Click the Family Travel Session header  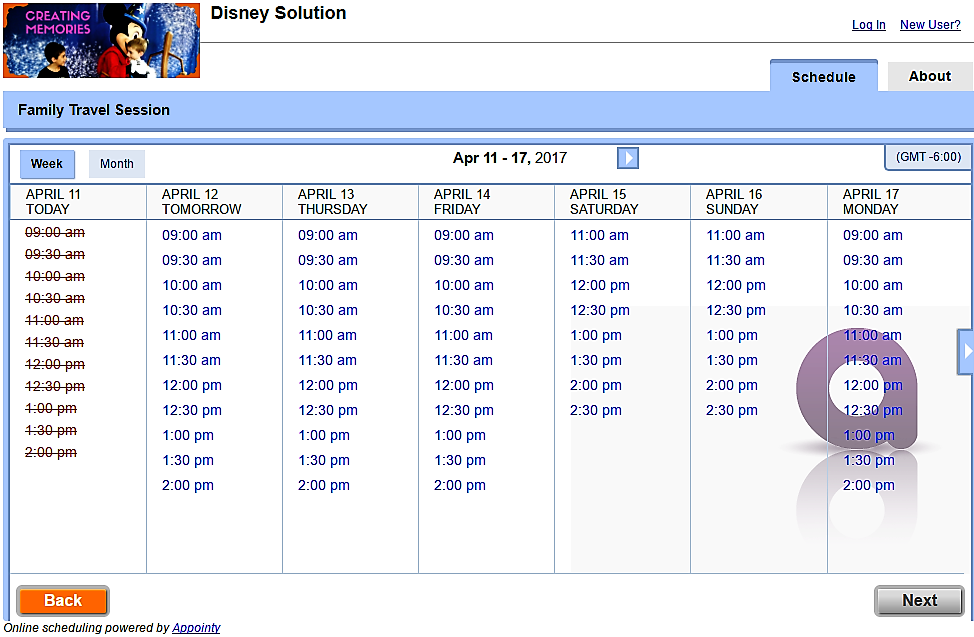coord(94,110)
